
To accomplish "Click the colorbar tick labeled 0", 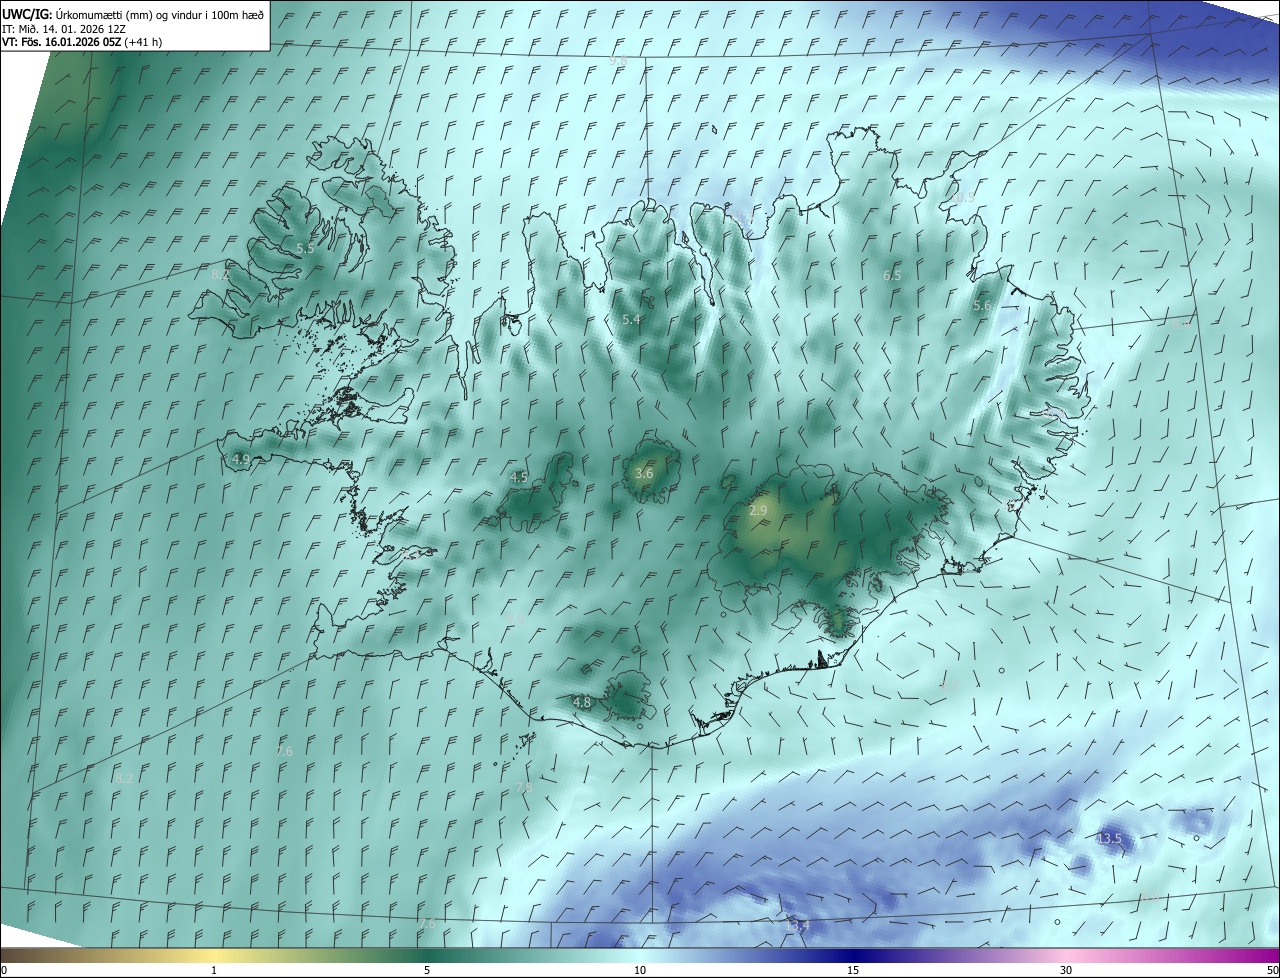I will click(x=4, y=970).
